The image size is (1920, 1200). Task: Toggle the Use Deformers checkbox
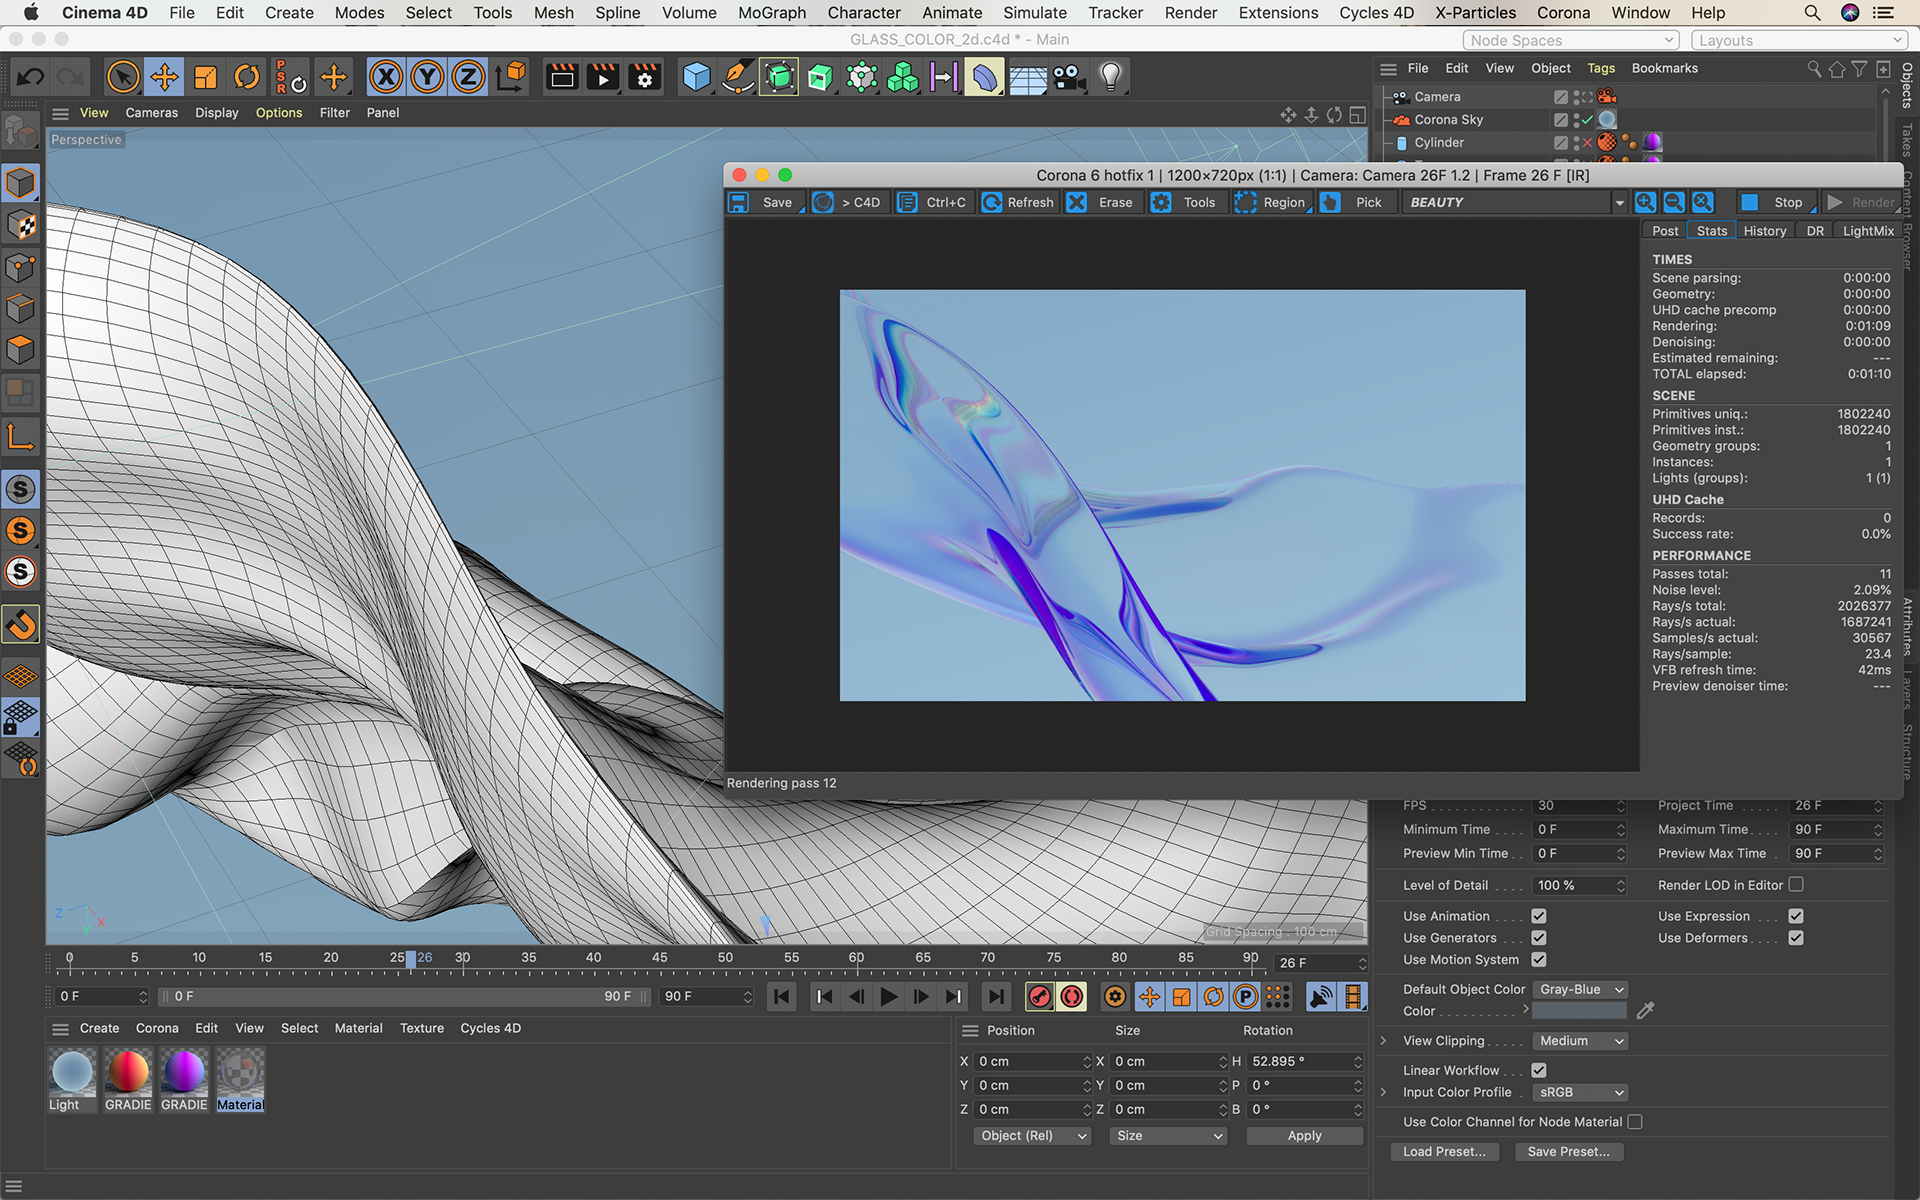coord(1796,938)
